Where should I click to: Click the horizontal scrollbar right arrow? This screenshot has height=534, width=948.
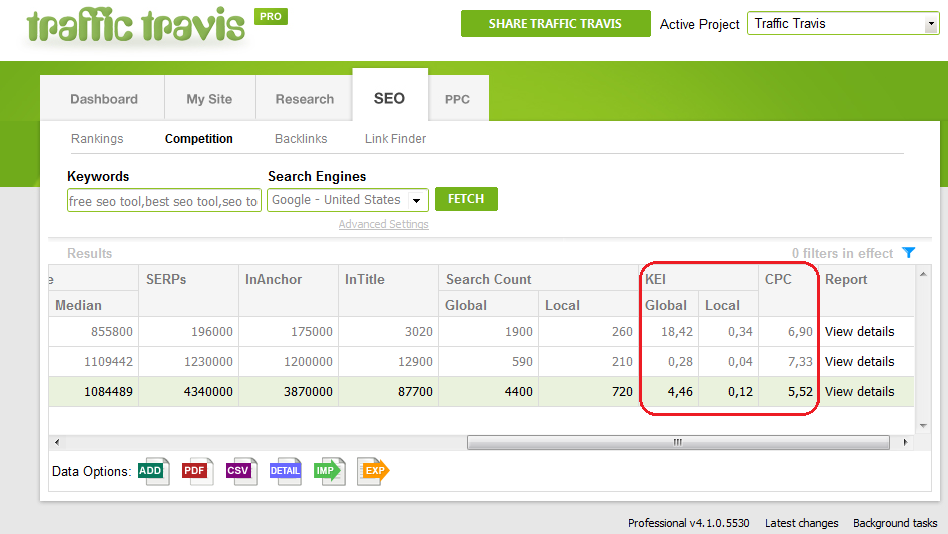pyautogui.click(x=905, y=442)
